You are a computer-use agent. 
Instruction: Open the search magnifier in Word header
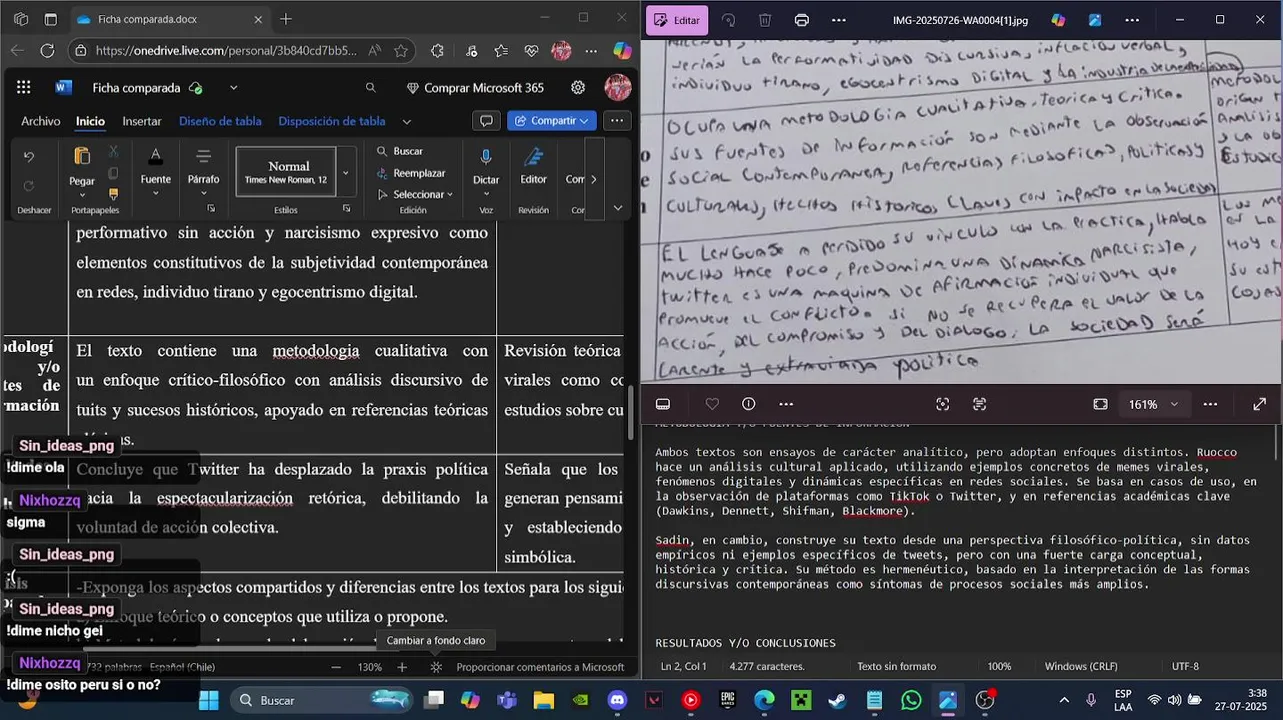371,88
